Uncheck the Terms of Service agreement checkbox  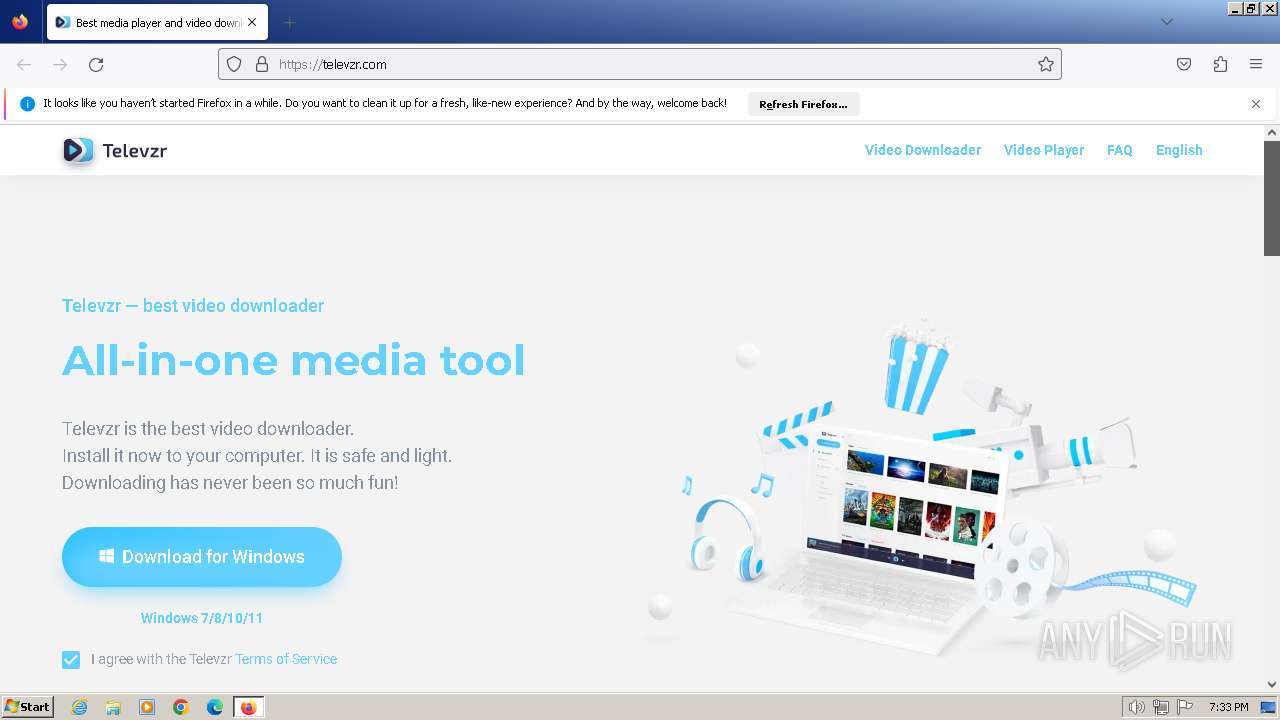tap(71, 659)
